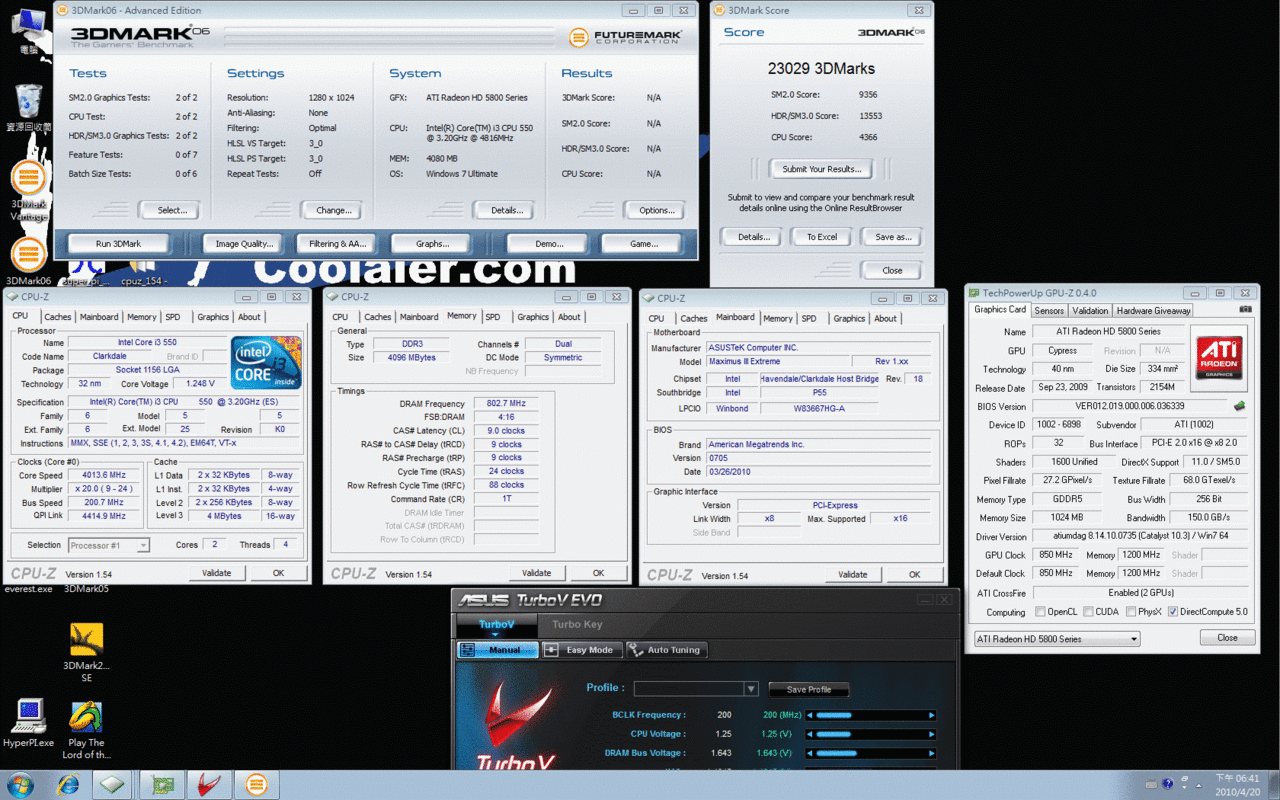Click the DRAM Frequency field in CPU-Z
This screenshot has height=800, width=1280.
point(506,403)
